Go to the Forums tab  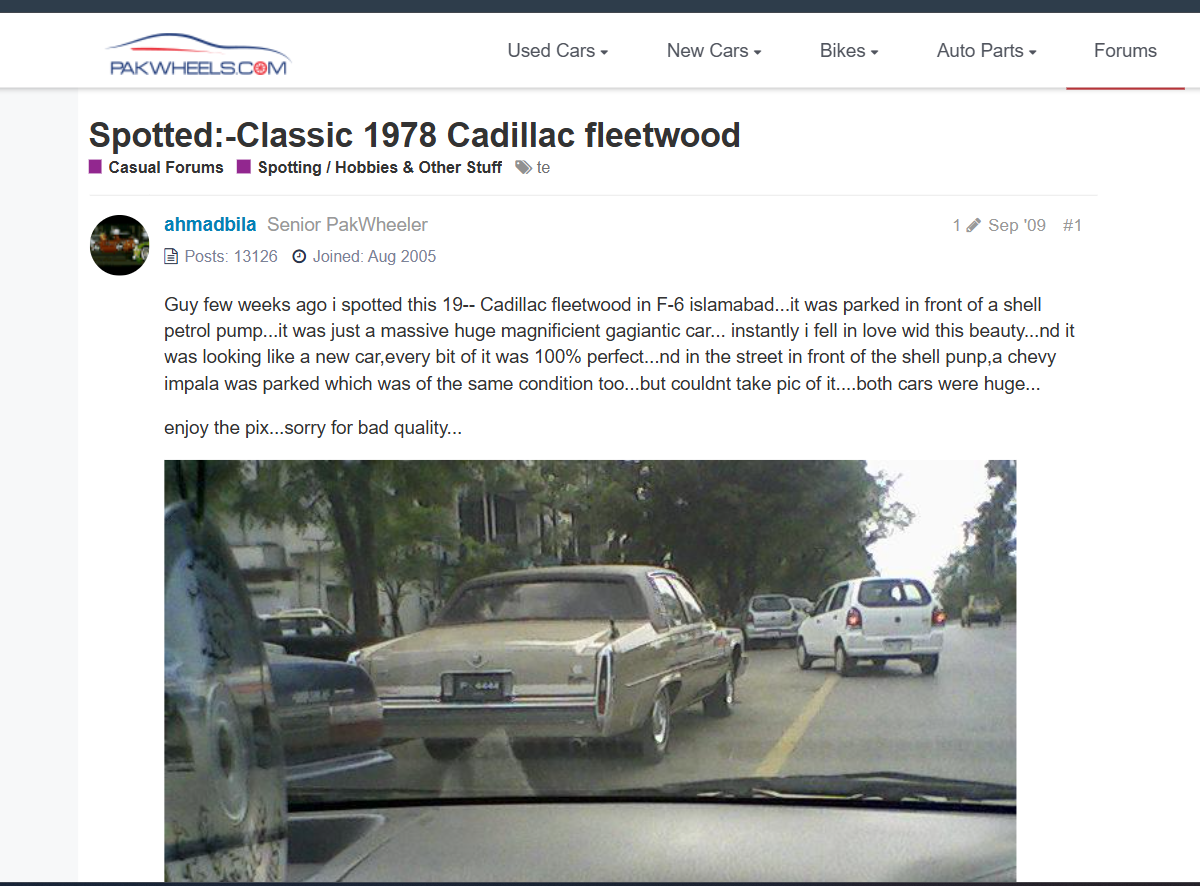pyautogui.click(x=1125, y=51)
